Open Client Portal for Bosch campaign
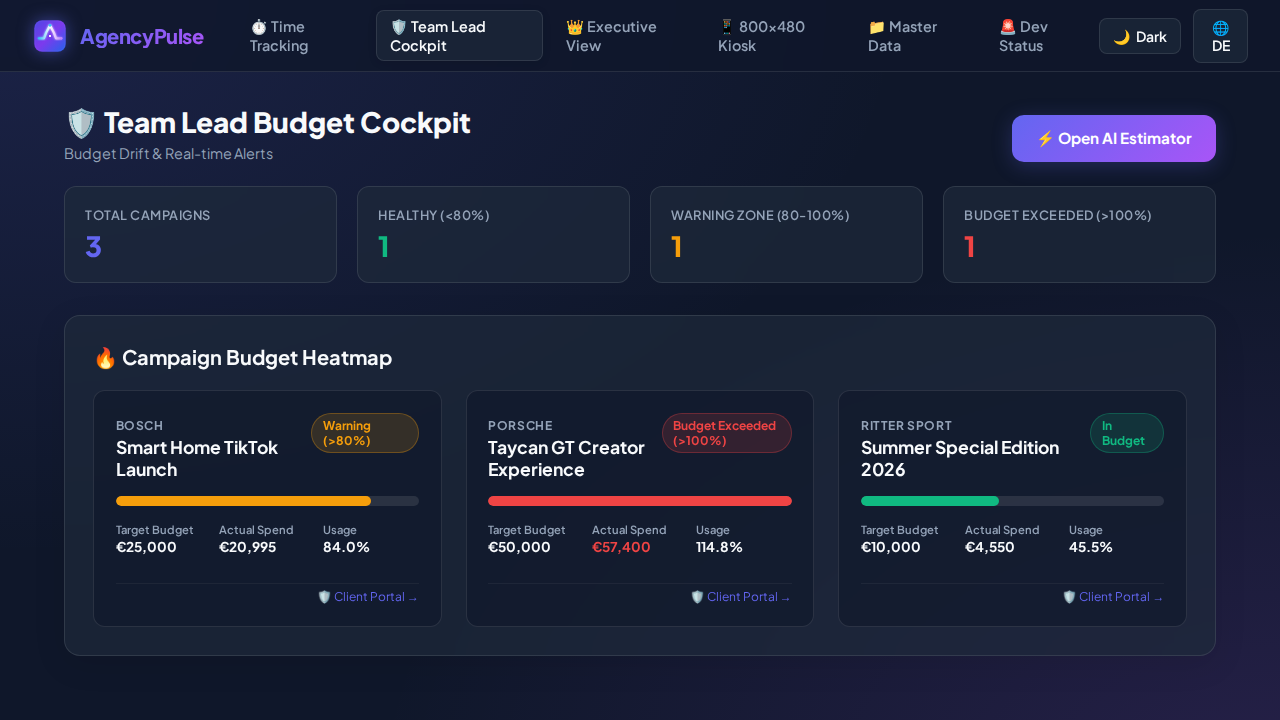The height and width of the screenshot is (720, 1280). coord(368,597)
